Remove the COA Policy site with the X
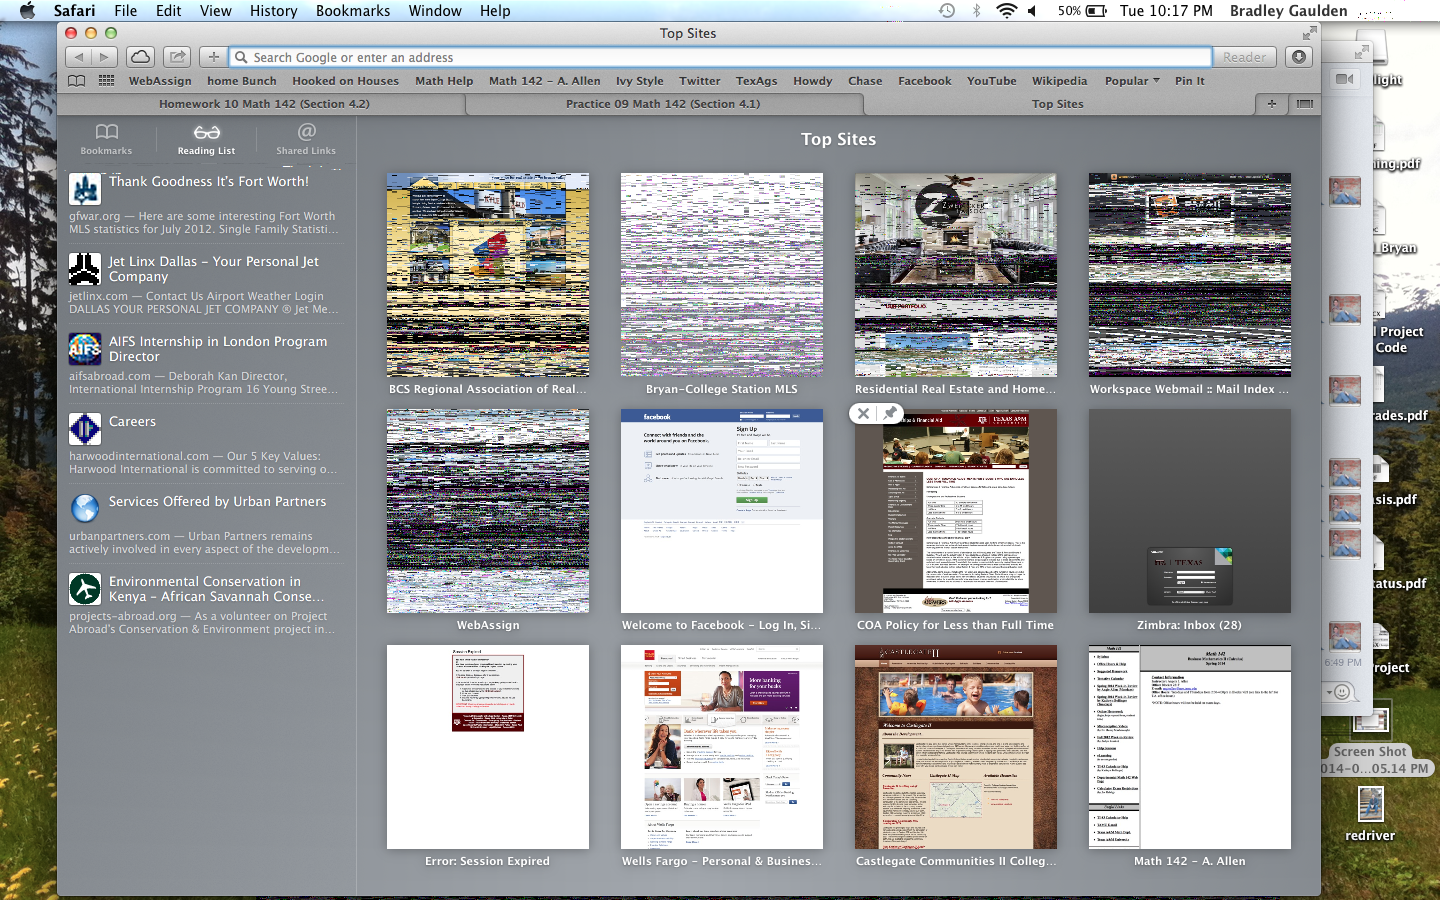The image size is (1440, 900). [x=863, y=413]
